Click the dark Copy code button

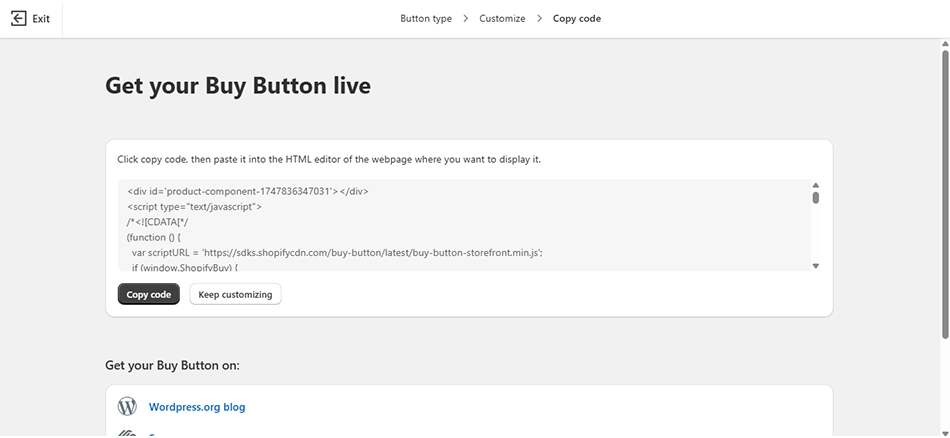(148, 294)
